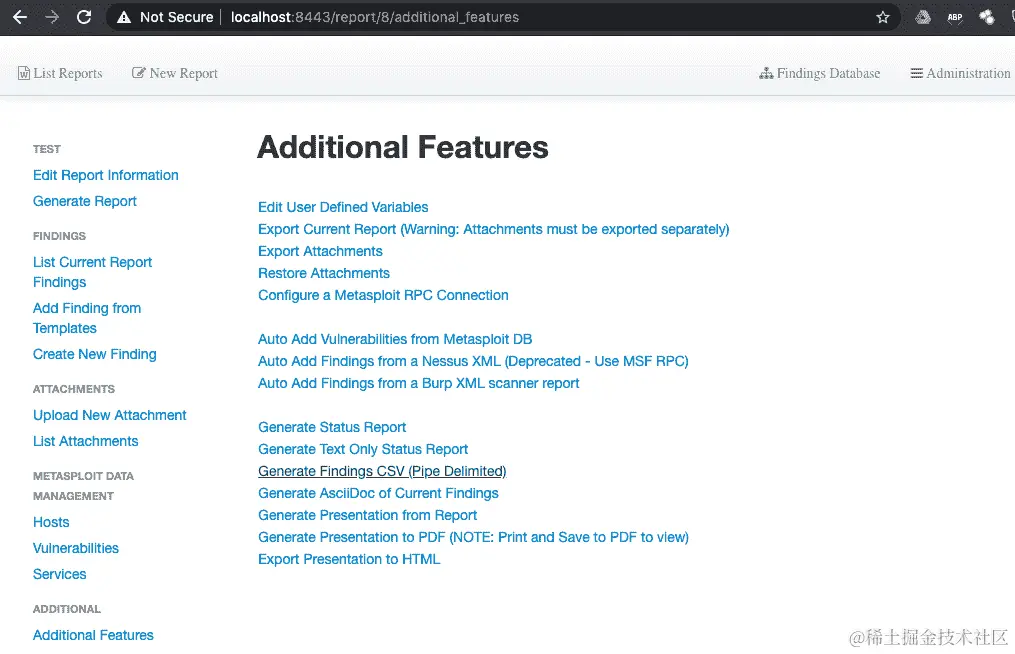Open Additional Features sidebar link
1015x654 pixels.
pos(93,635)
